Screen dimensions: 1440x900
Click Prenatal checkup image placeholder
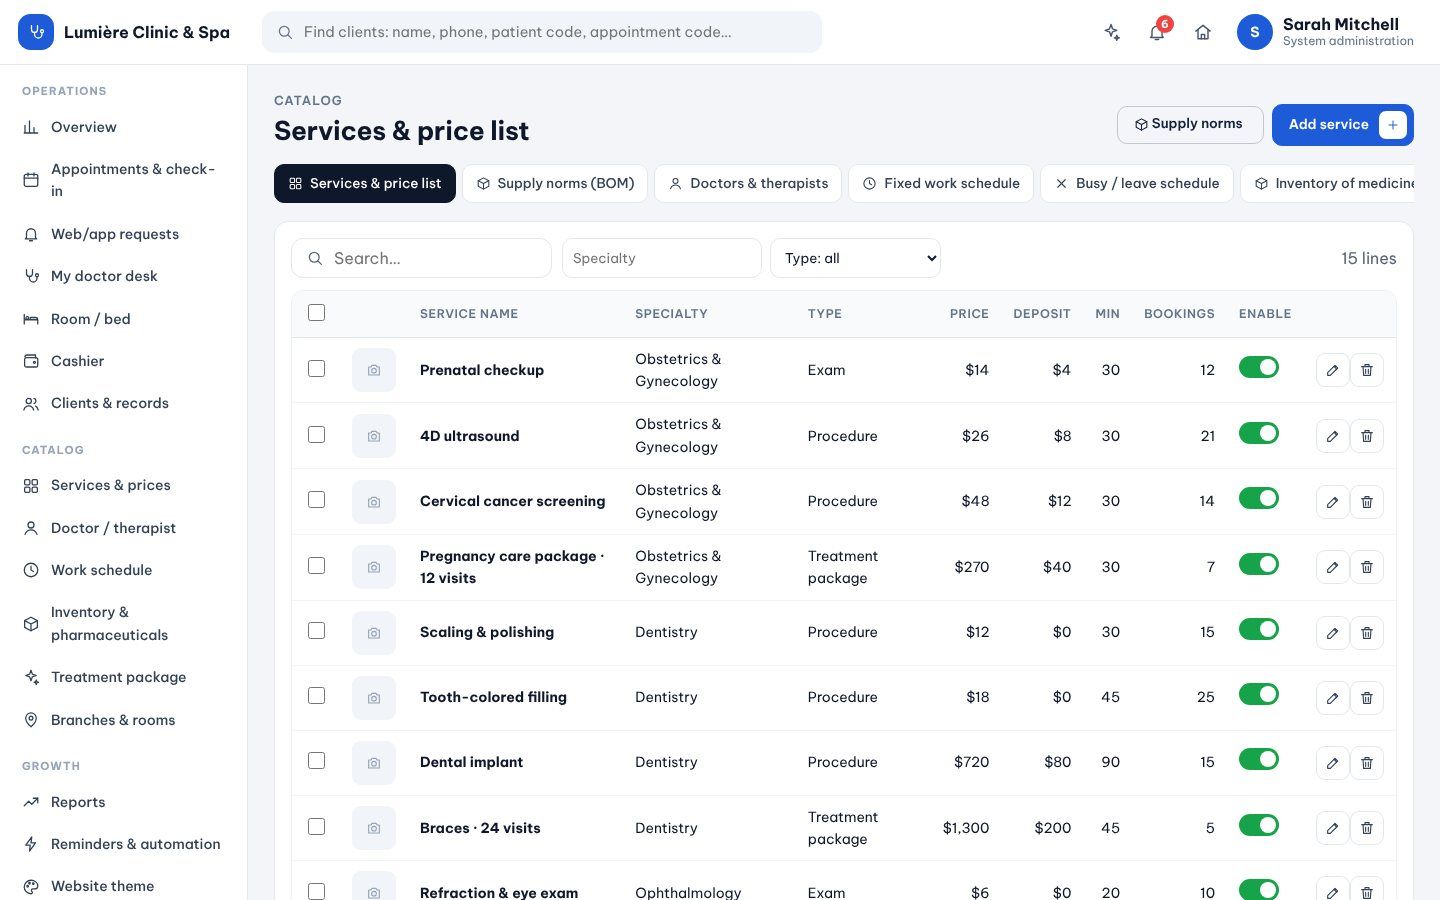click(374, 370)
